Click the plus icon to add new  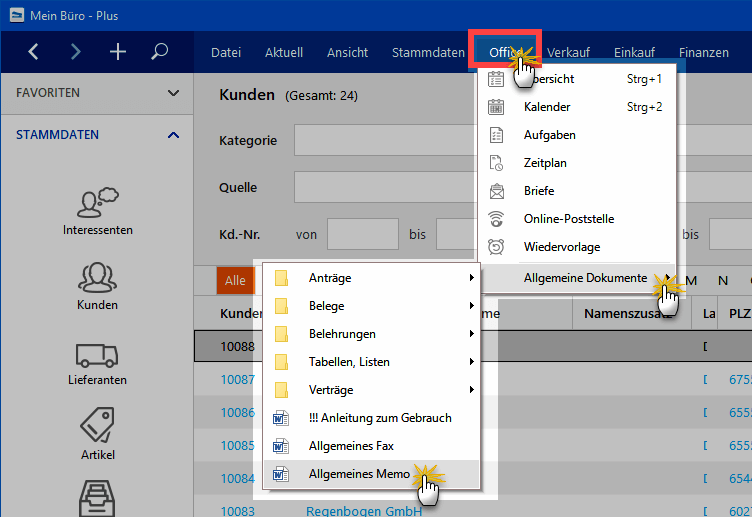(118, 51)
